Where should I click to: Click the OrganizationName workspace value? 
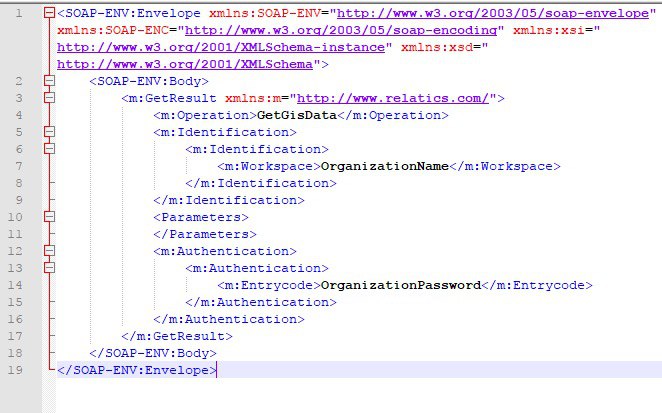click(x=385, y=166)
